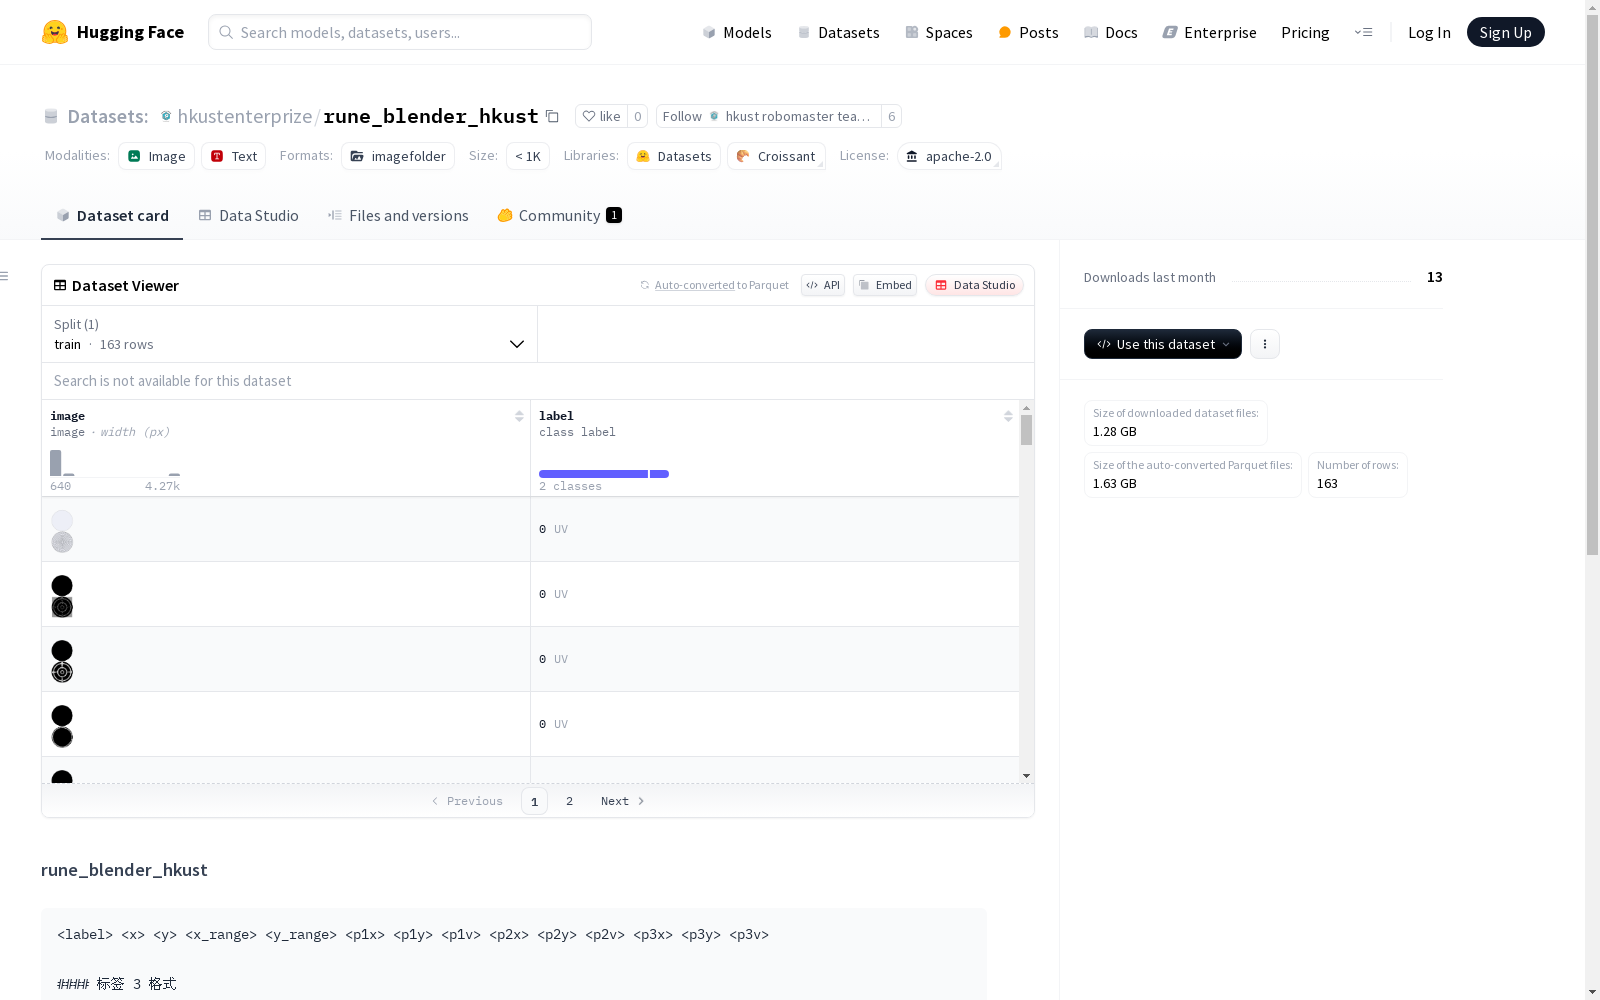Sort the label column
Screen dimensions: 1600x1000
point(1008,416)
